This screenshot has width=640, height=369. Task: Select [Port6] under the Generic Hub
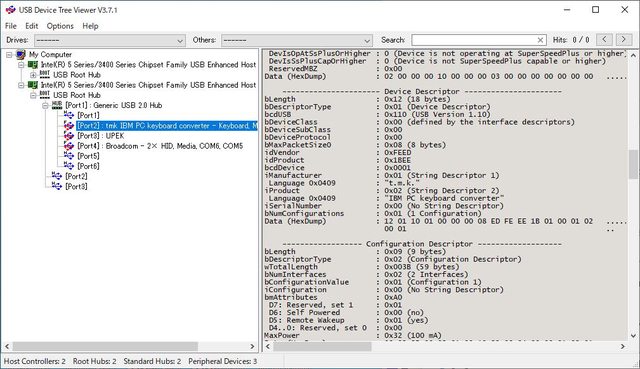pos(88,167)
